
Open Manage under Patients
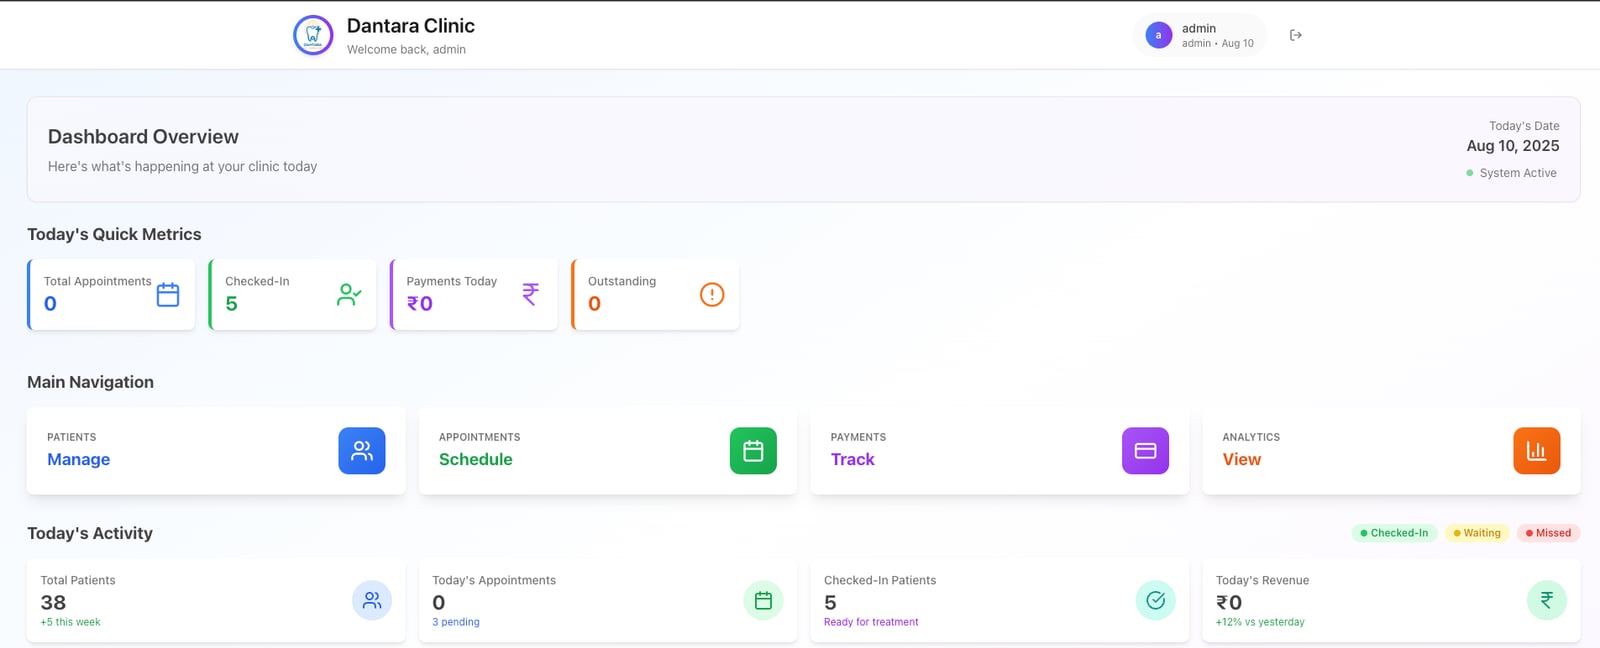click(x=78, y=460)
